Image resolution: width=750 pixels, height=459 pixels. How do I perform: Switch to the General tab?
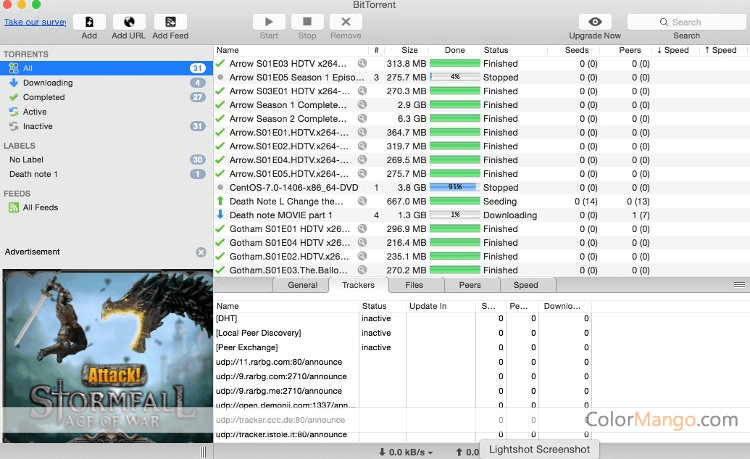pyautogui.click(x=302, y=285)
